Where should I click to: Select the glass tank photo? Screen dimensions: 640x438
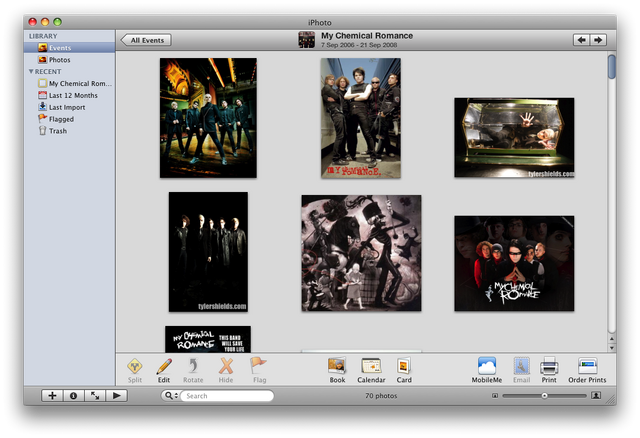[514, 138]
